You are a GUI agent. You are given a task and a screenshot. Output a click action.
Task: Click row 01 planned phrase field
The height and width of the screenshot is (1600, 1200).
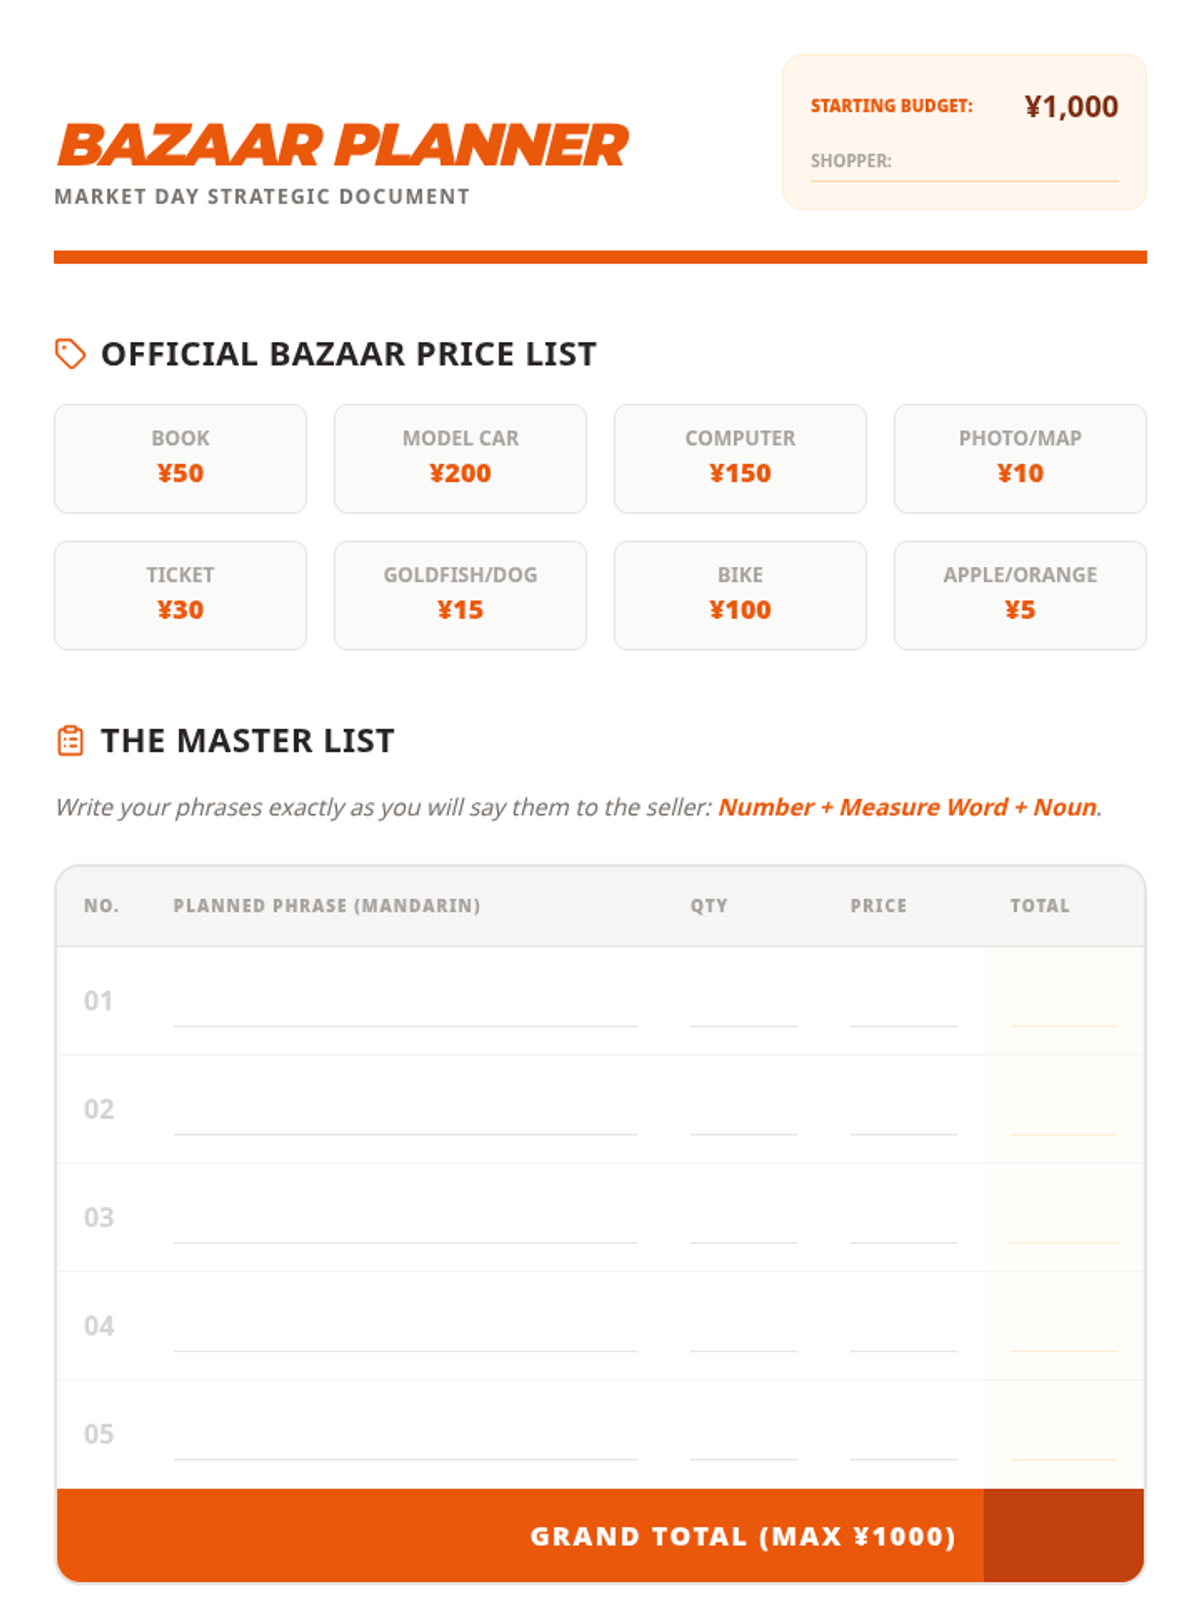[x=404, y=1005]
